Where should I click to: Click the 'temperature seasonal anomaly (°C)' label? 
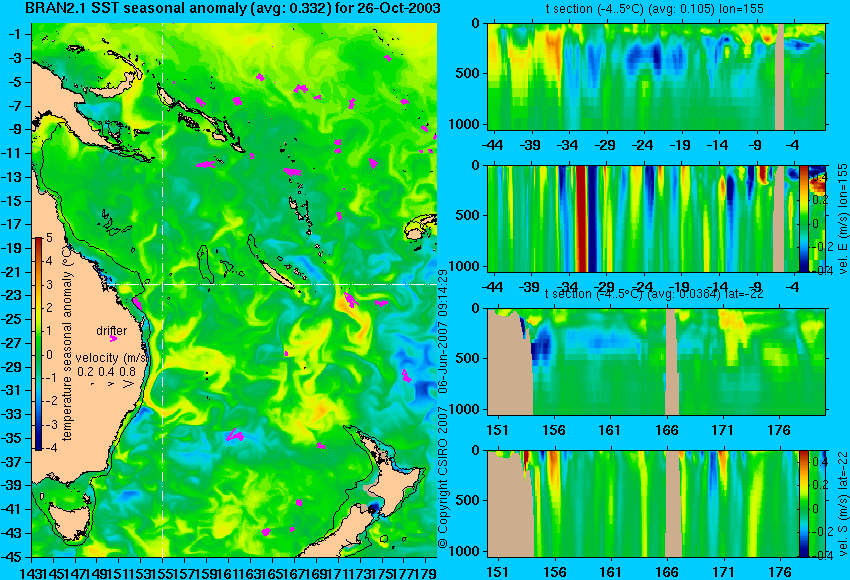67,343
